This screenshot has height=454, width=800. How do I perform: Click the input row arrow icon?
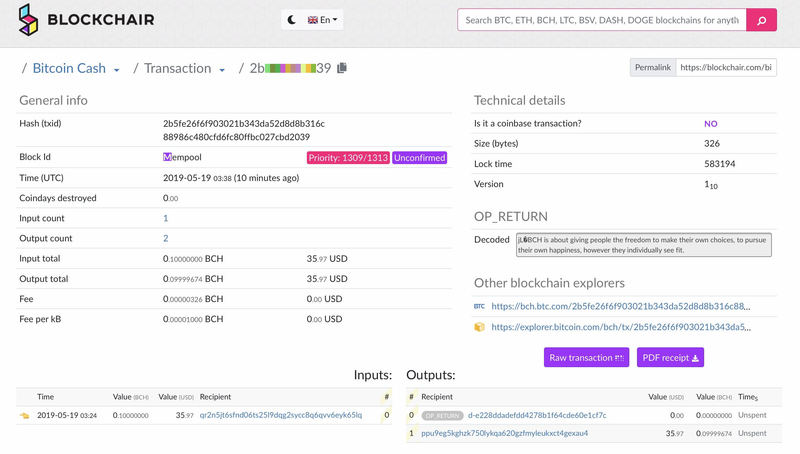[x=24, y=416]
